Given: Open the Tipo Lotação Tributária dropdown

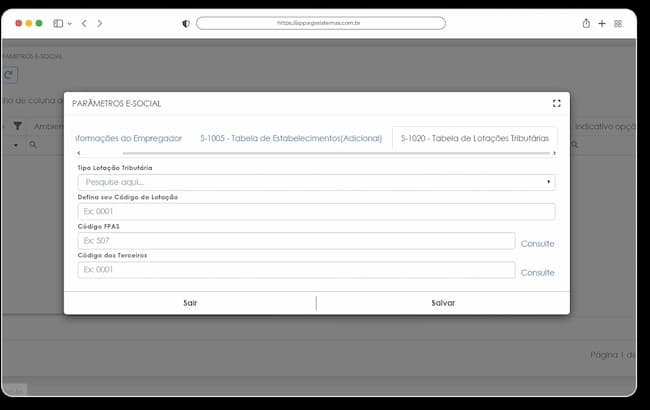Looking at the screenshot, I should pos(316,182).
